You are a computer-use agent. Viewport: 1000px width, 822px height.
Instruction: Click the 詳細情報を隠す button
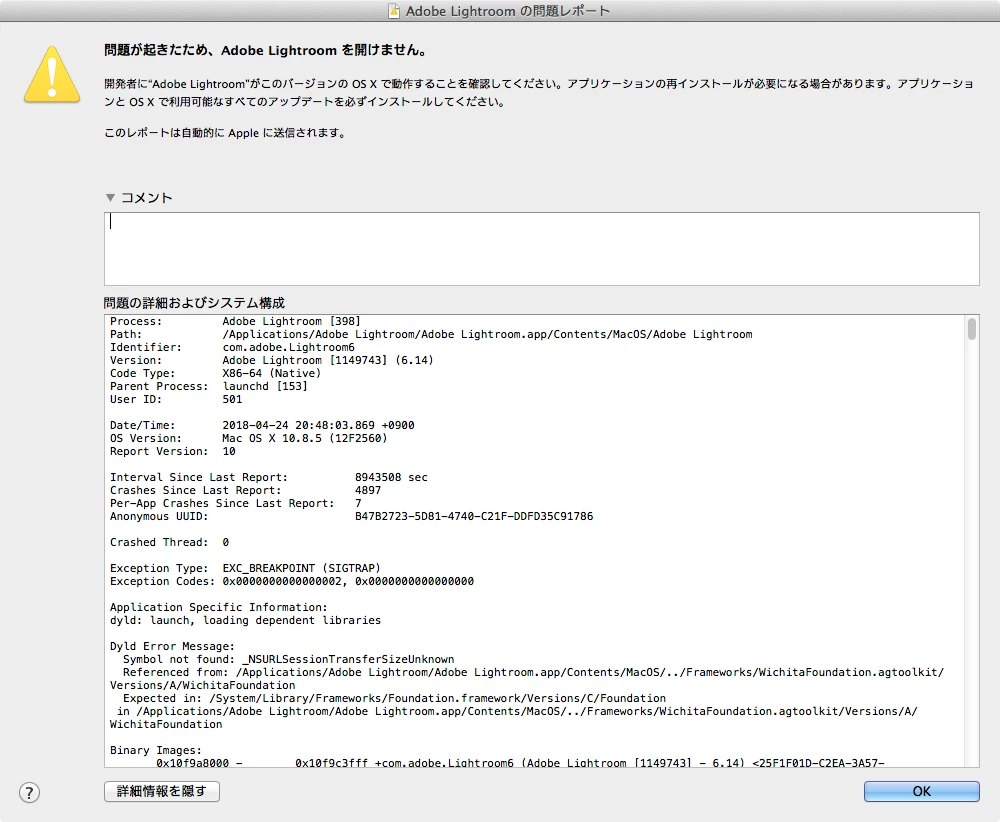tap(162, 791)
